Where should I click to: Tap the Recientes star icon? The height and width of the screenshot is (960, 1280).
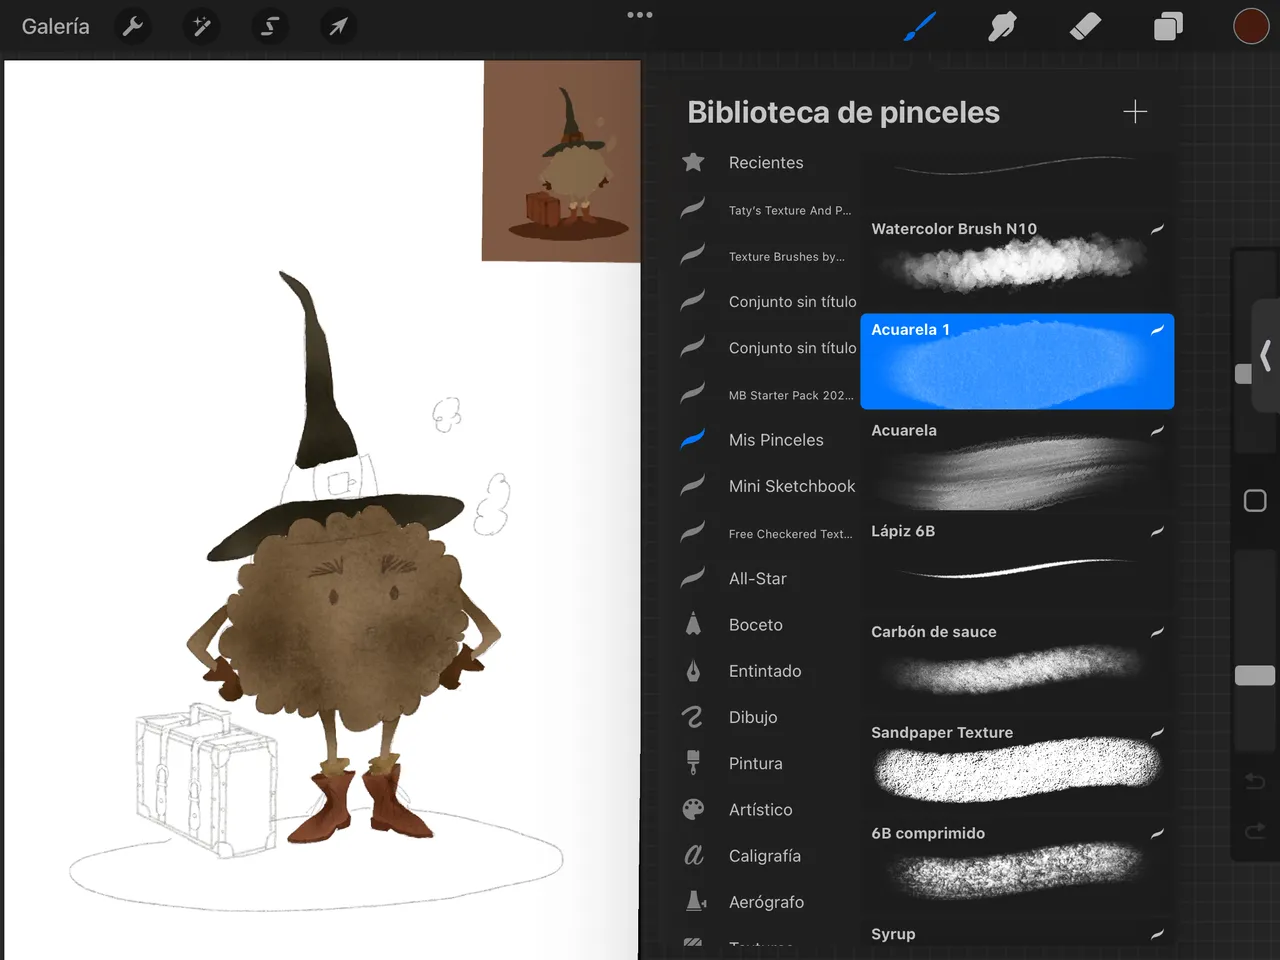coord(693,162)
